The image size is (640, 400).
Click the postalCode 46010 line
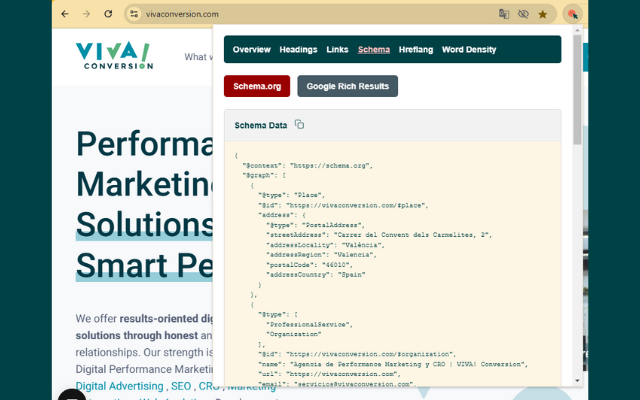pos(309,265)
